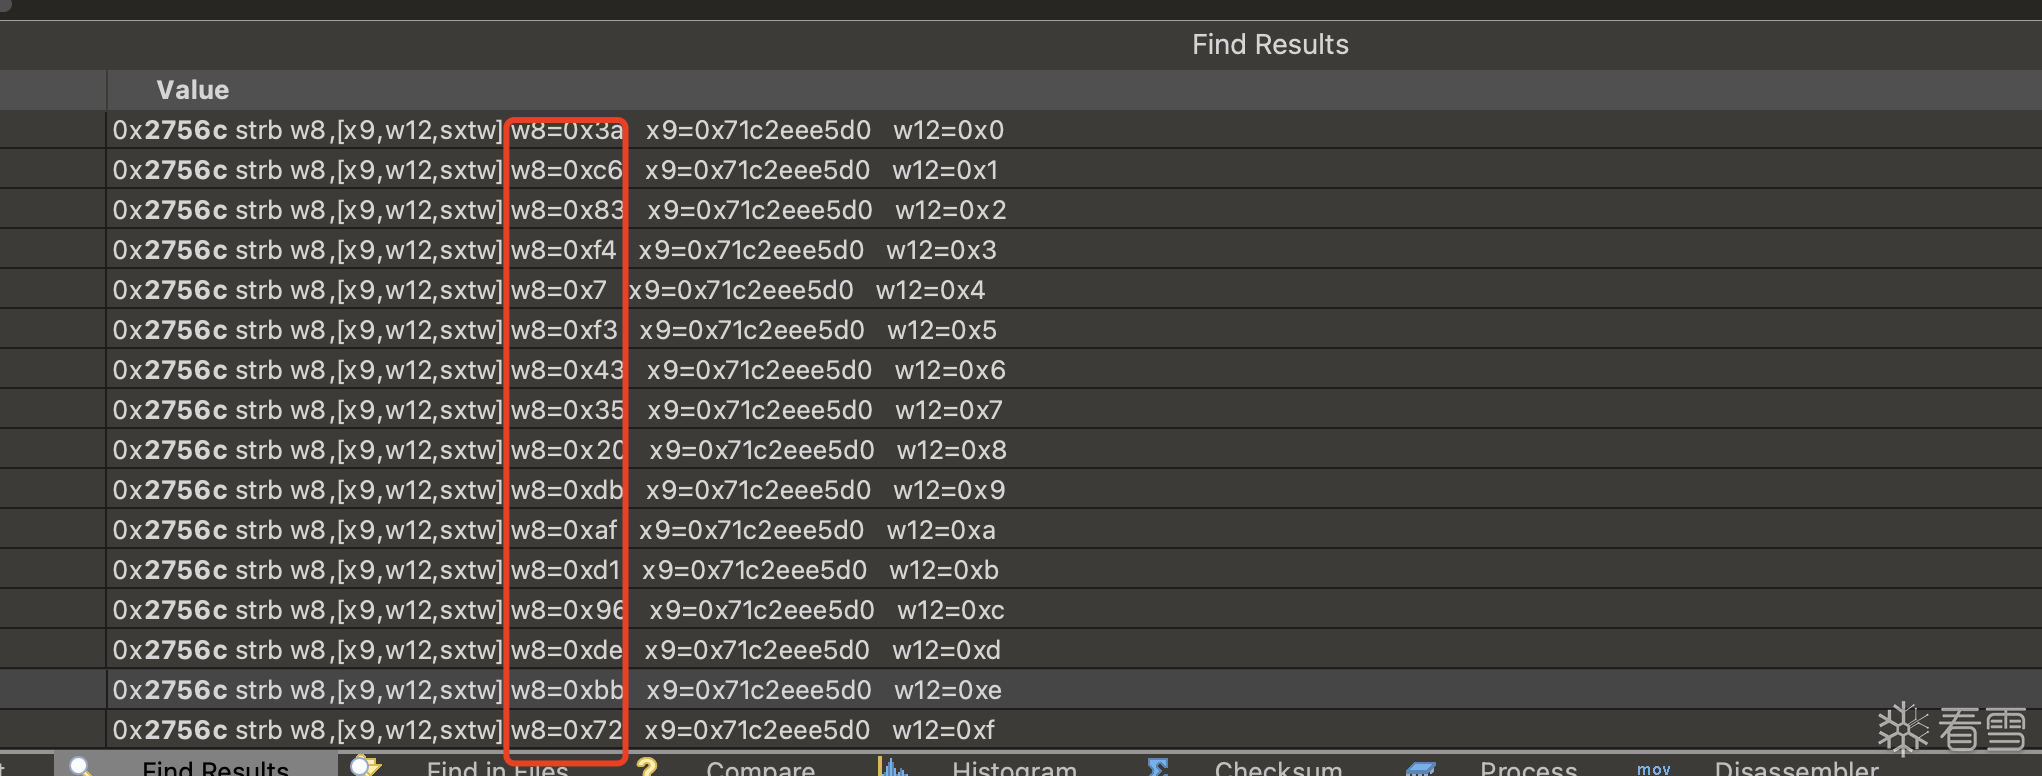
Task: Click the Find in Files icon
Action: click(365, 767)
